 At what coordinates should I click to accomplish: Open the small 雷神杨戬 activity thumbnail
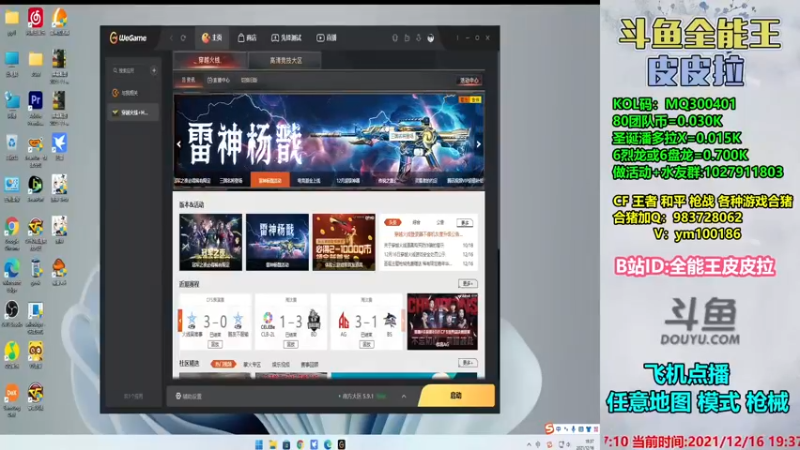(277, 242)
